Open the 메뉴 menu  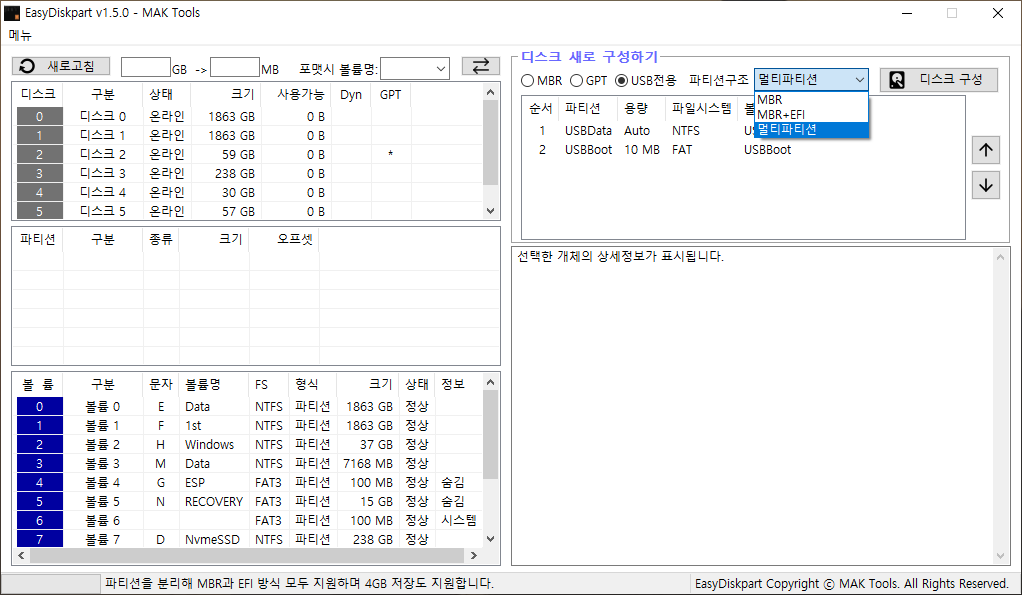tap(20, 35)
